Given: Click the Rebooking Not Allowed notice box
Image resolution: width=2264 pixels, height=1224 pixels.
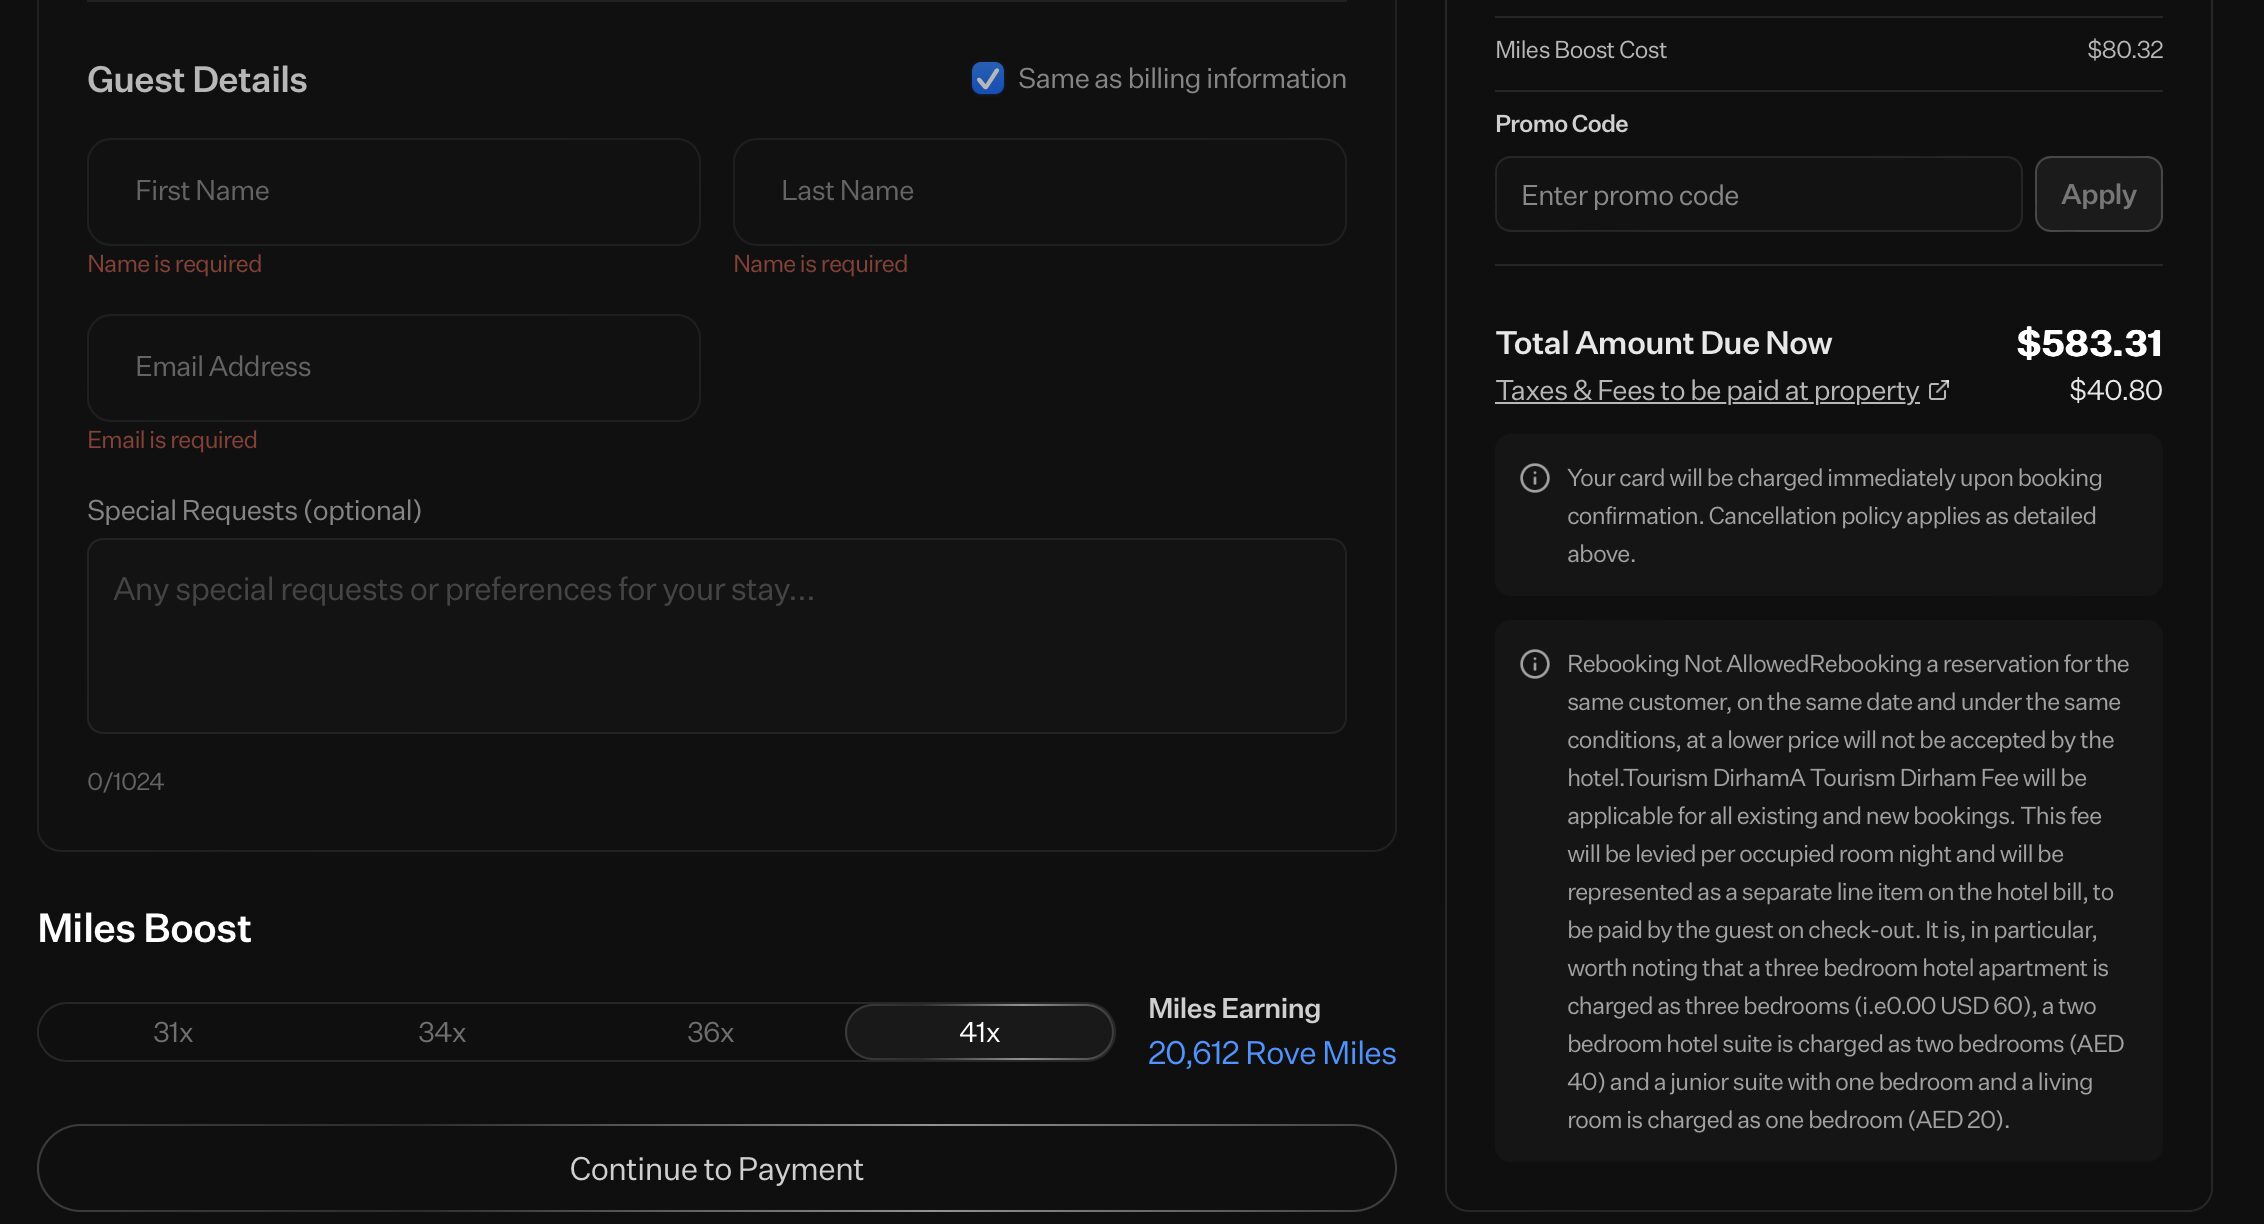Looking at the screenshot, I should (1827, 890).
